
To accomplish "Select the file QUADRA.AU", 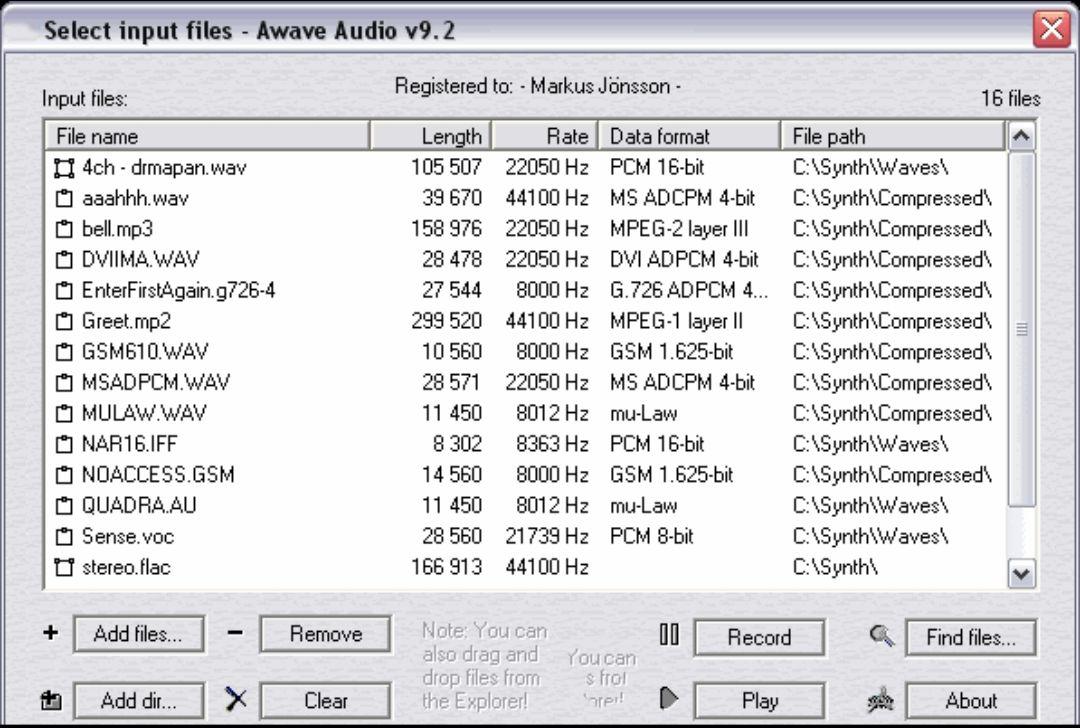I will point(139,506).
